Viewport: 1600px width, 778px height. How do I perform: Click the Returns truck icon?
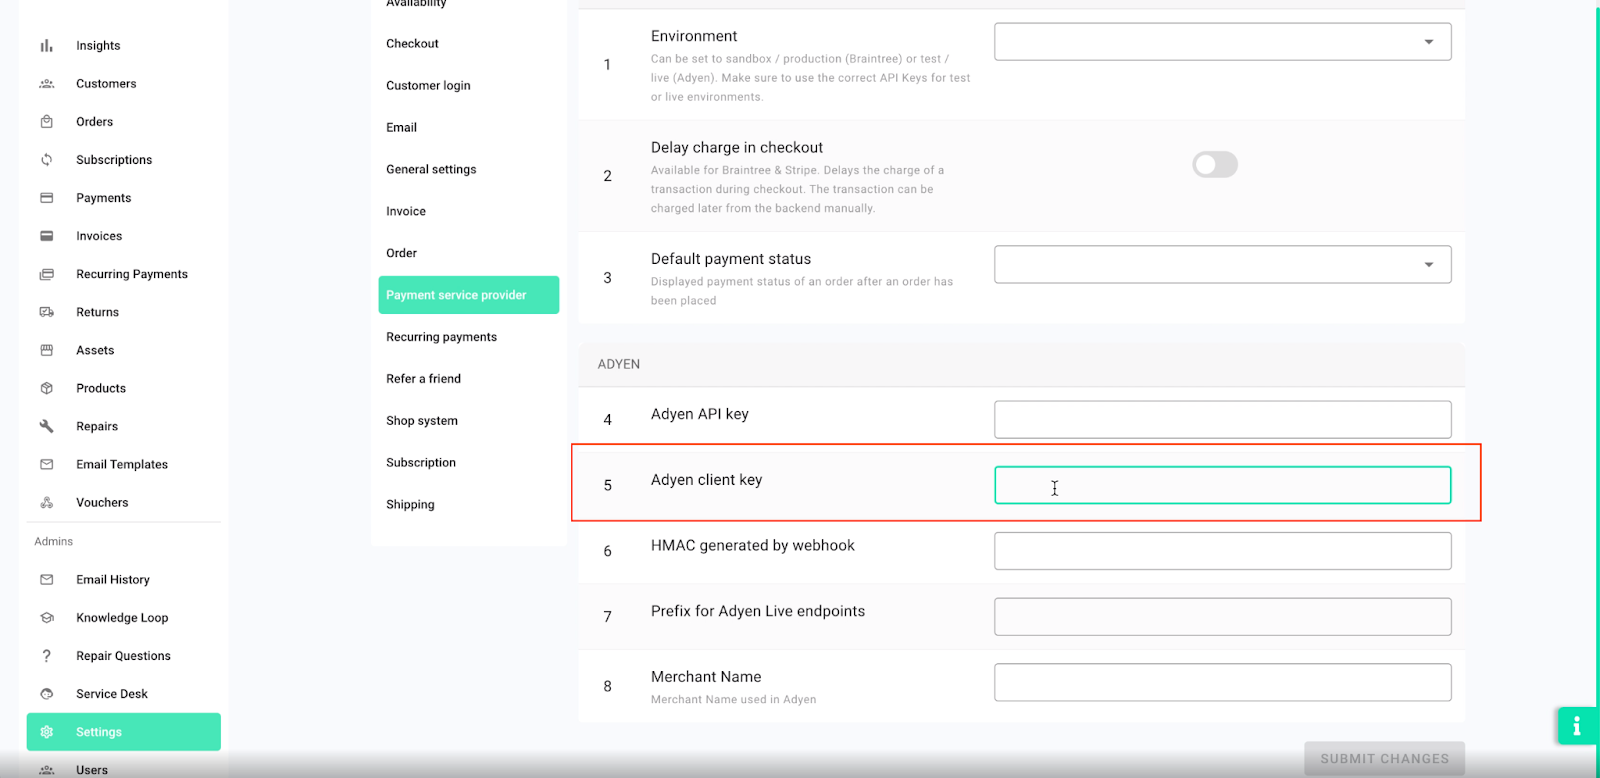click(x=46, y=312)
